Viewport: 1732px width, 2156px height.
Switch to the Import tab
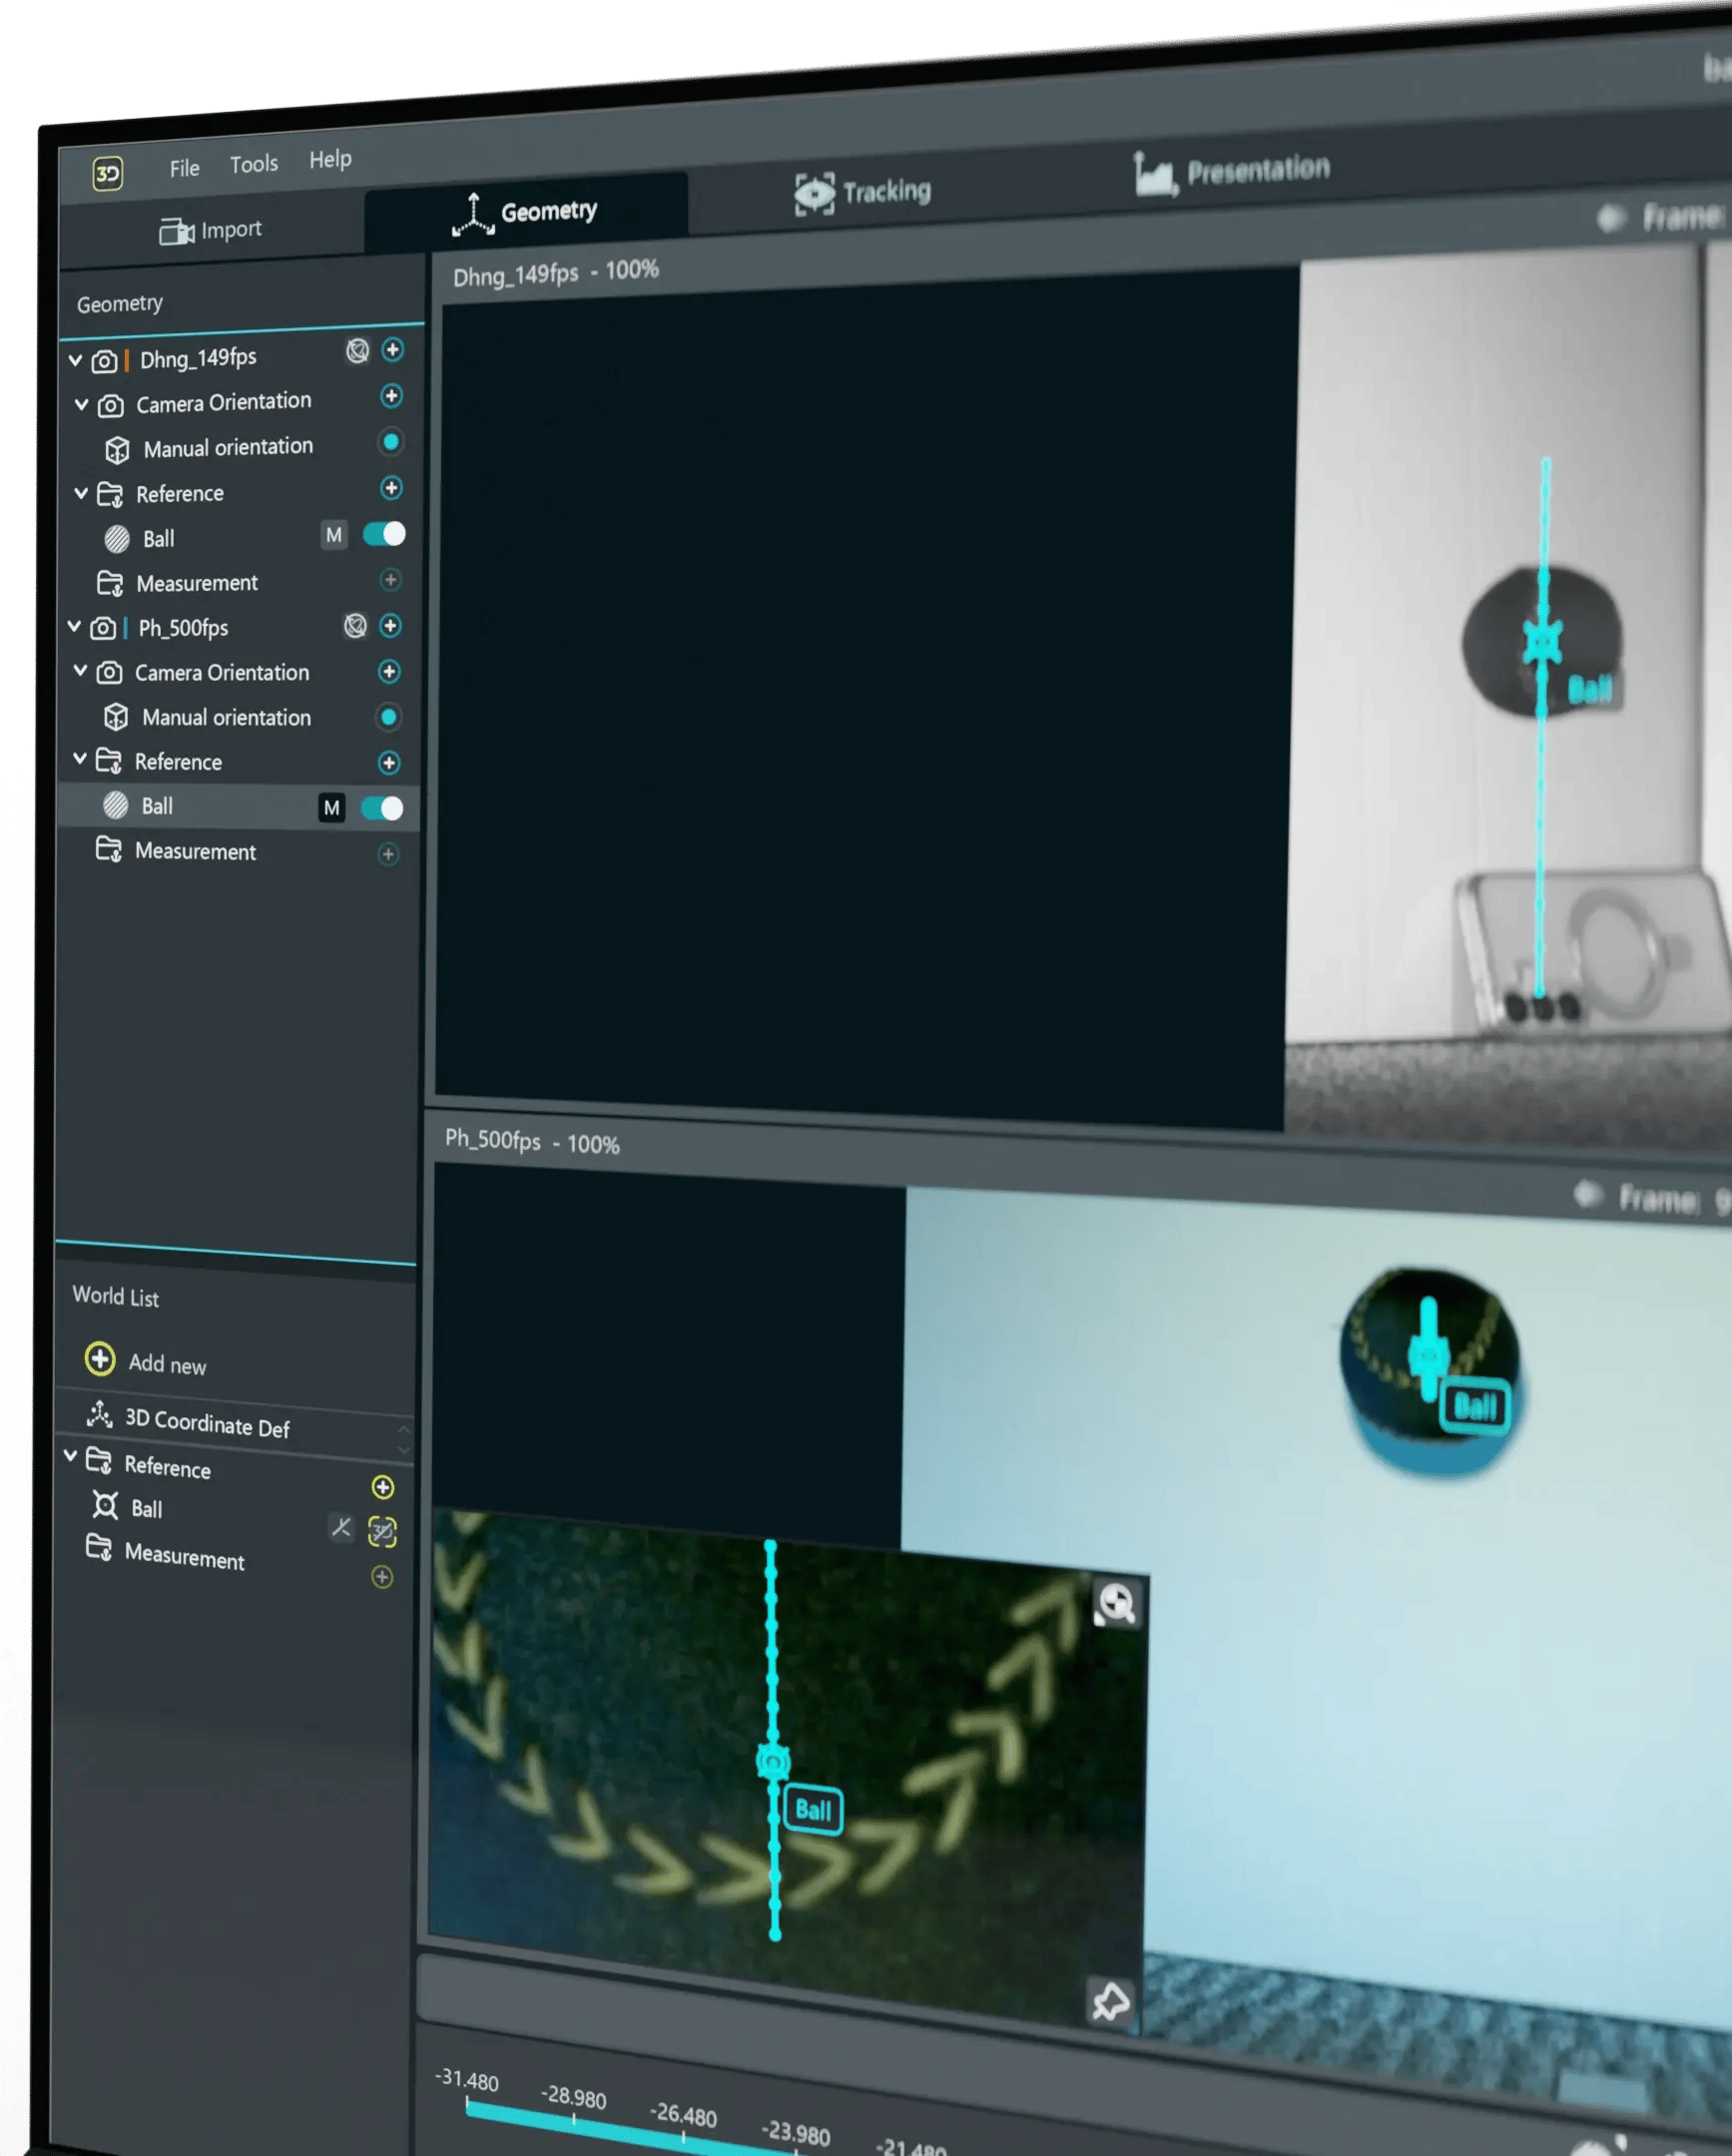211,231
